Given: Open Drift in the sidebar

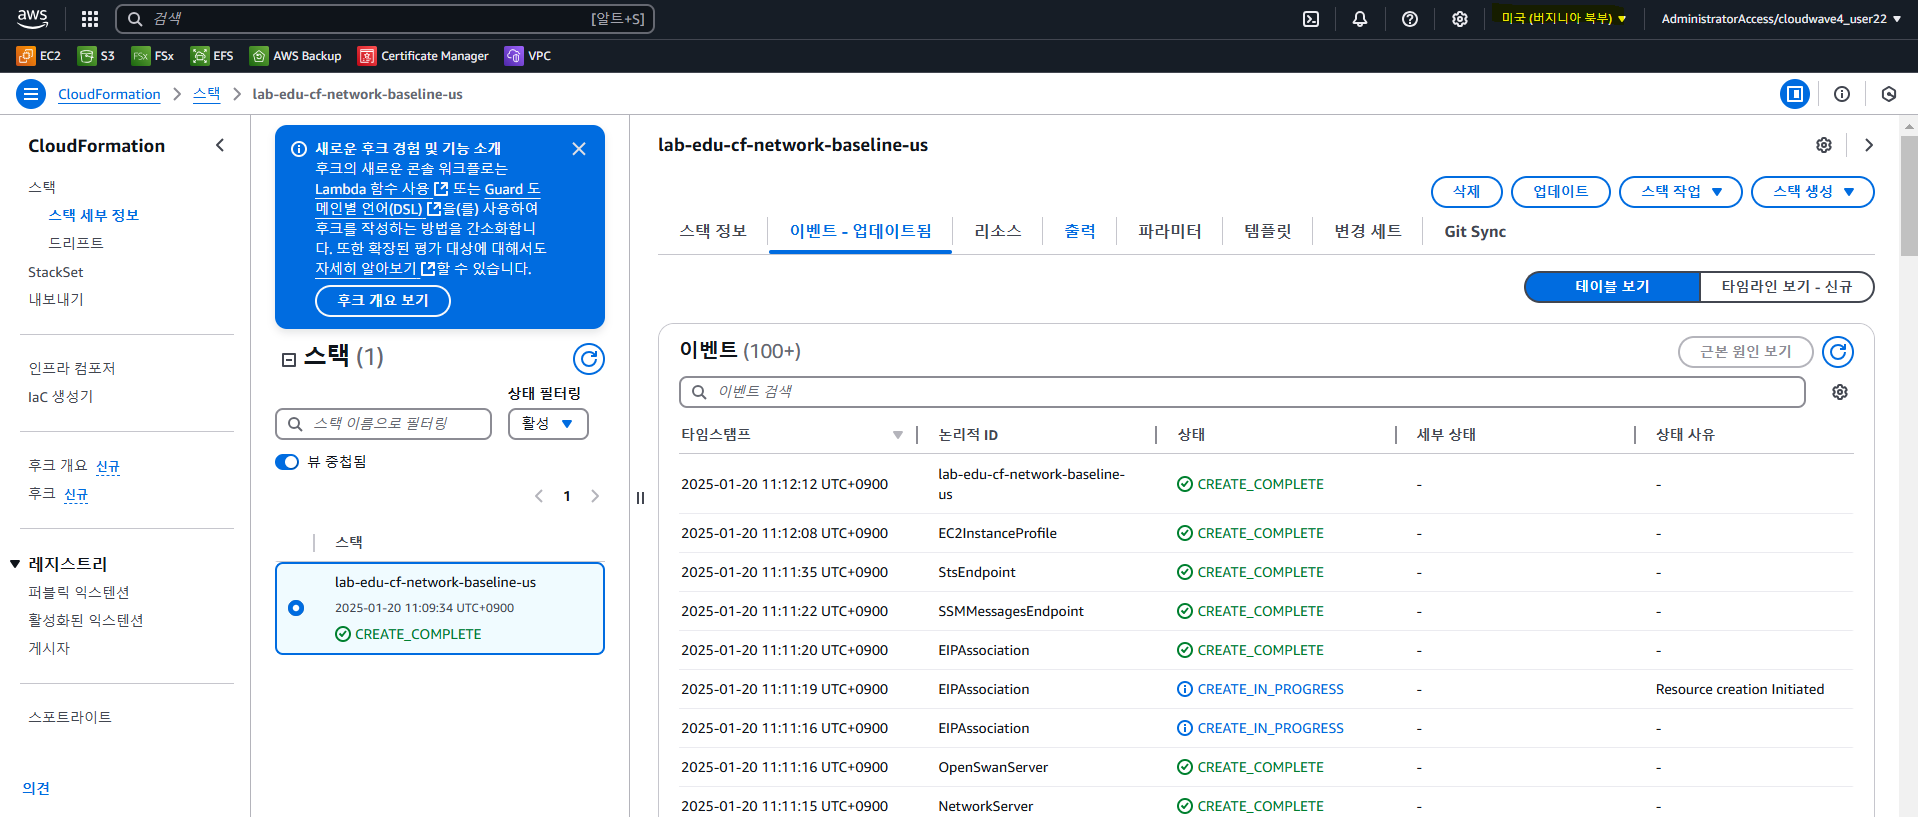Looking at the screenshot, I should tap(76, 243).
